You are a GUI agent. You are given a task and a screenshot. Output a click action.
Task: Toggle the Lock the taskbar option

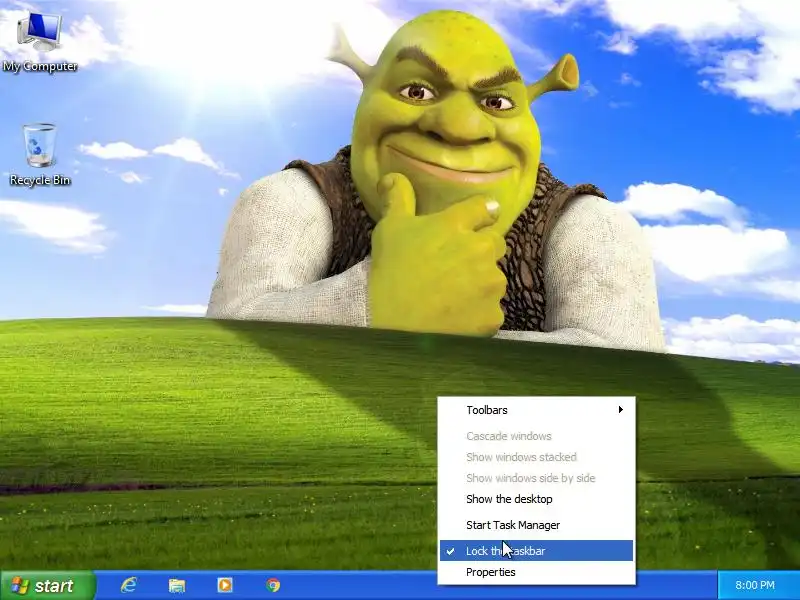(x=536, y=551)
